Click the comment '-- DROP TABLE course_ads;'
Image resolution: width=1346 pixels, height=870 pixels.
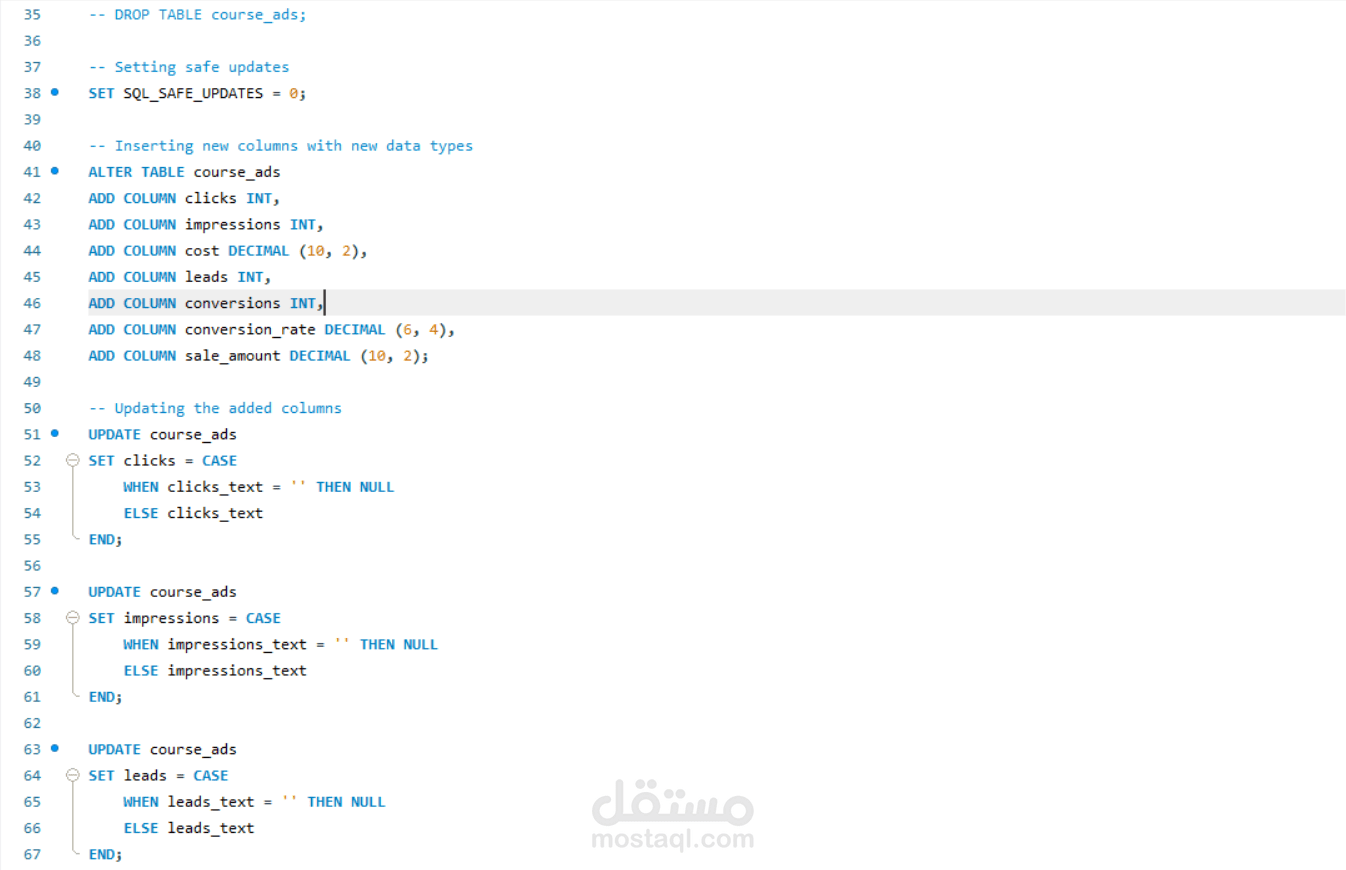coord(197,15)
